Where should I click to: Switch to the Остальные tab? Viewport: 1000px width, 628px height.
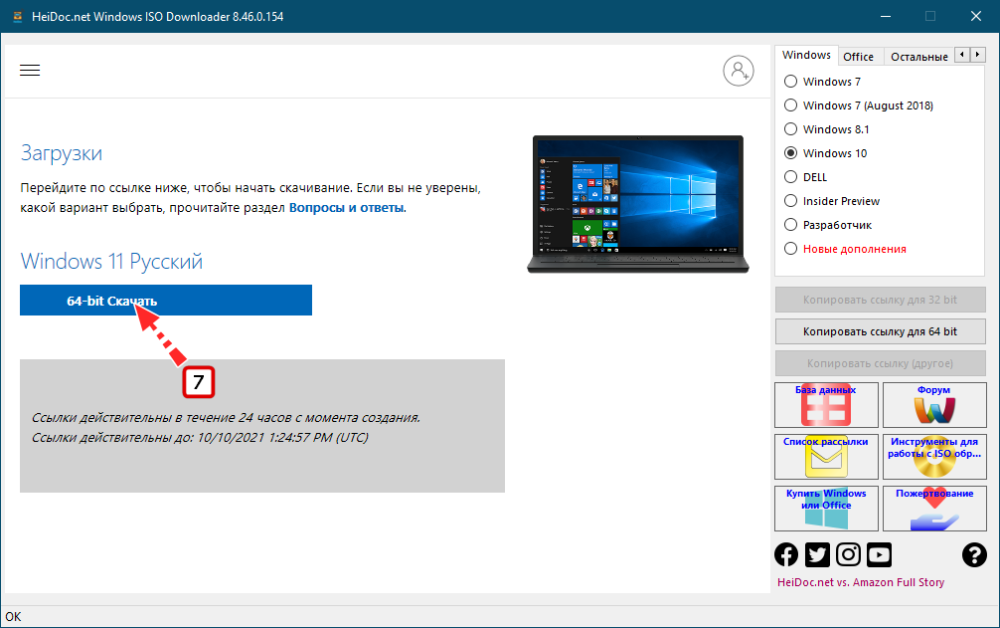(919, 57)
